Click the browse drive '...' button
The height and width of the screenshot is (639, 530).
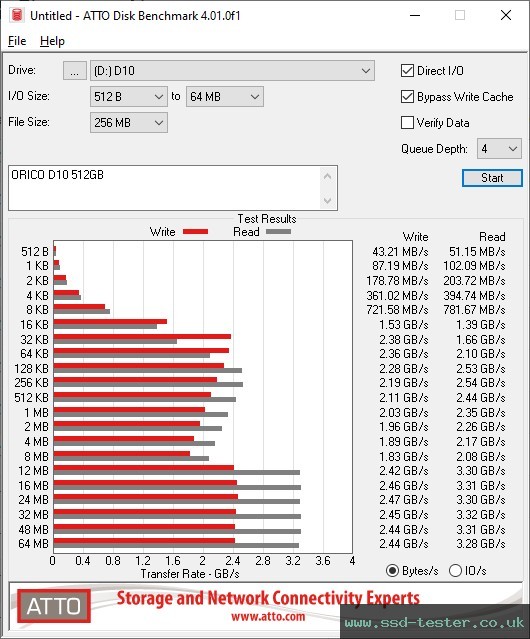(75, 71)
